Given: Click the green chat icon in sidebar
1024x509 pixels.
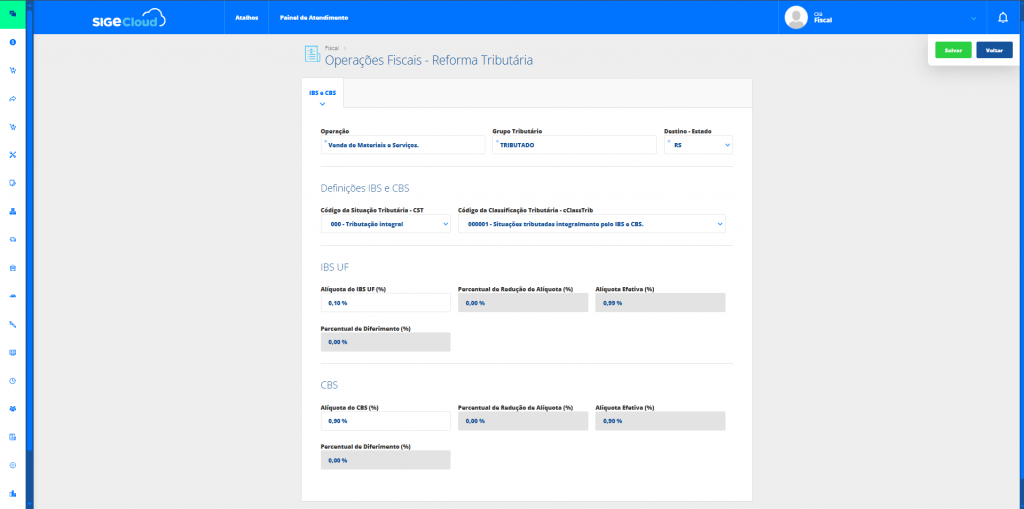Looking at the screenshot, I should pyautogui.click(x=13, y=14).
